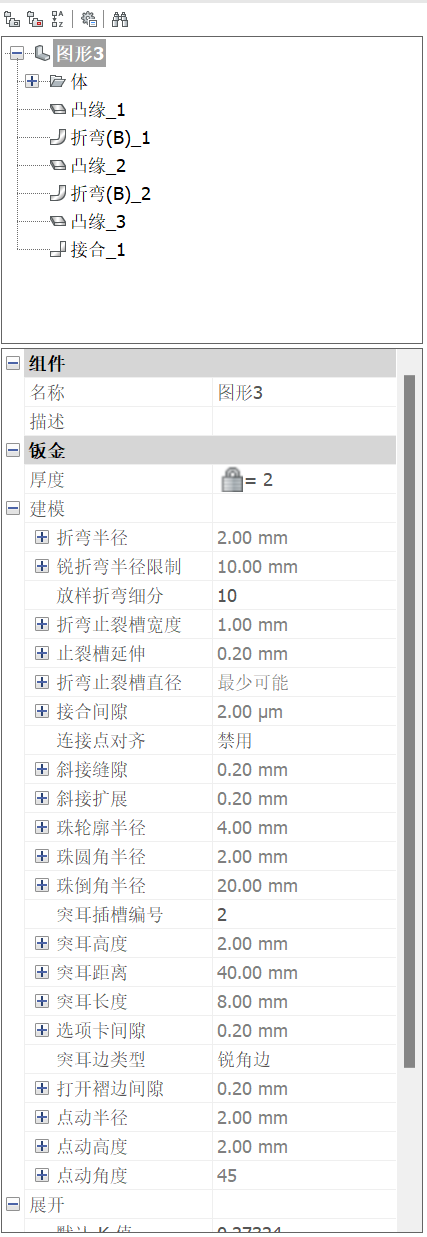This screenshot has width=427, height=1237.
Task: Expand the 折弯半径 property row
Action: click(41, 538)
